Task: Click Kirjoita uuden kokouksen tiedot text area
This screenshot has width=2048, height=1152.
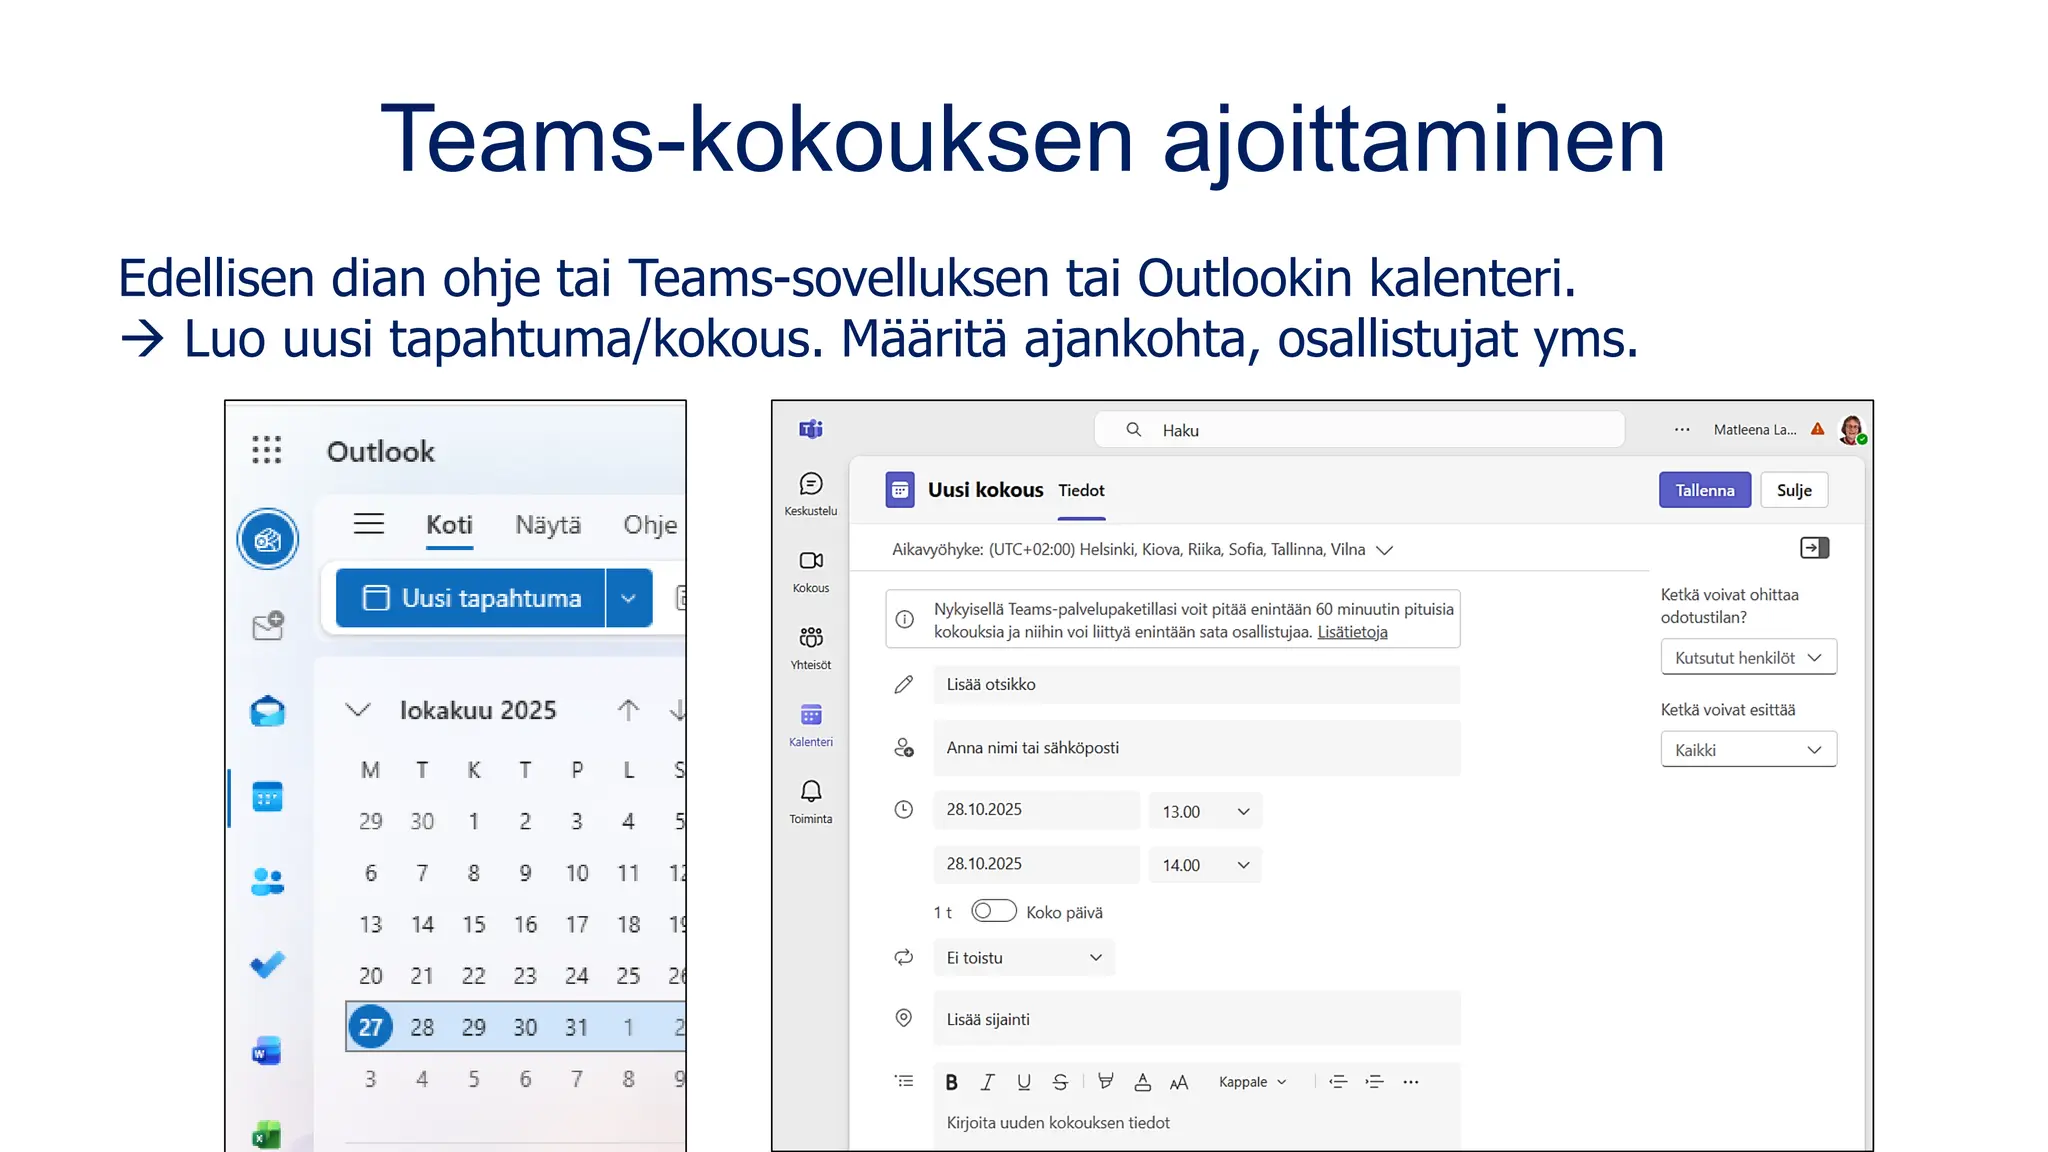Action: pyautogui.click(x=1196, y=1124)
